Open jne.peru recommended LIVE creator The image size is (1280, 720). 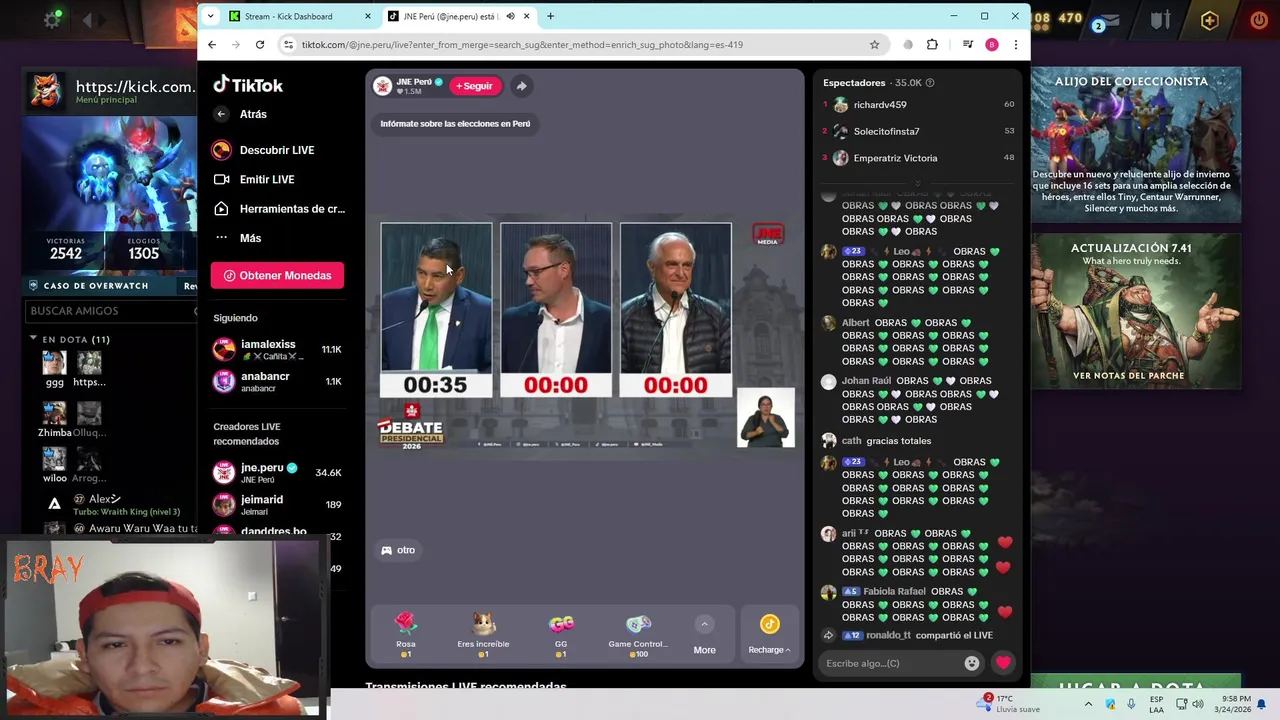coord(277,472)
